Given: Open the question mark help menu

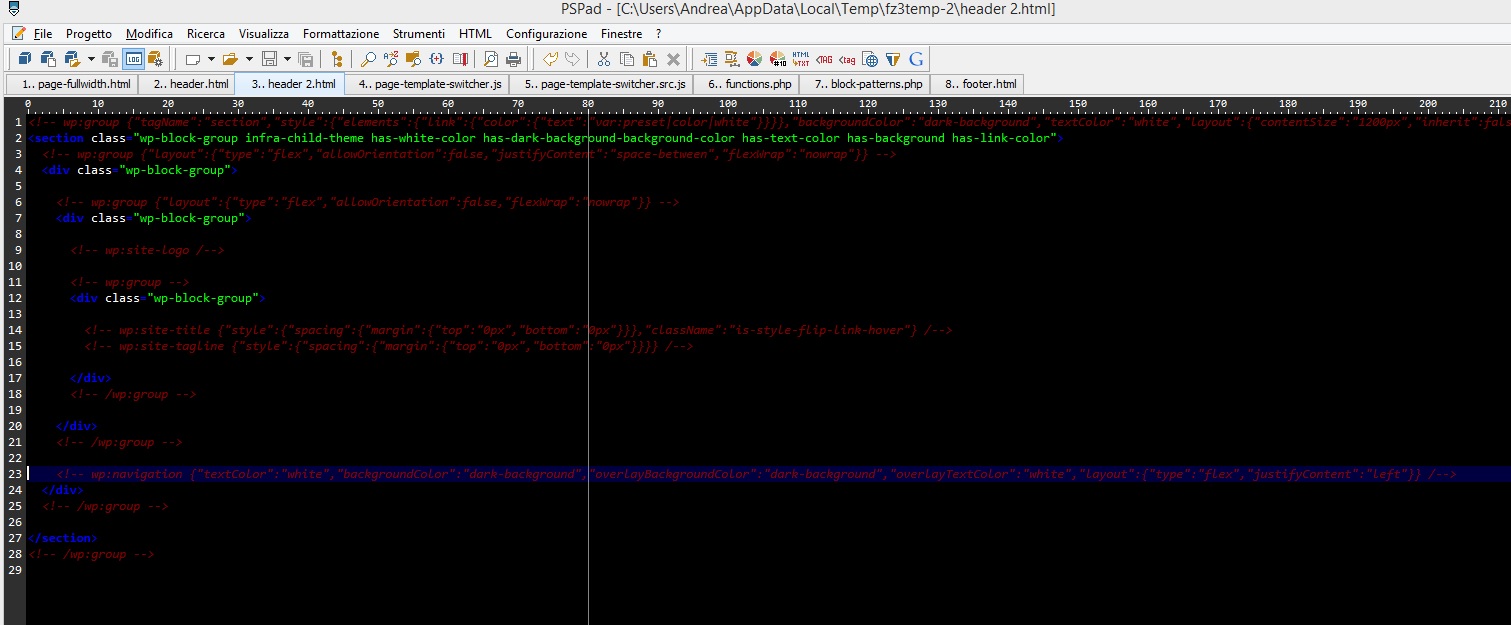Looking at the screenshot, I should (658, 33).
